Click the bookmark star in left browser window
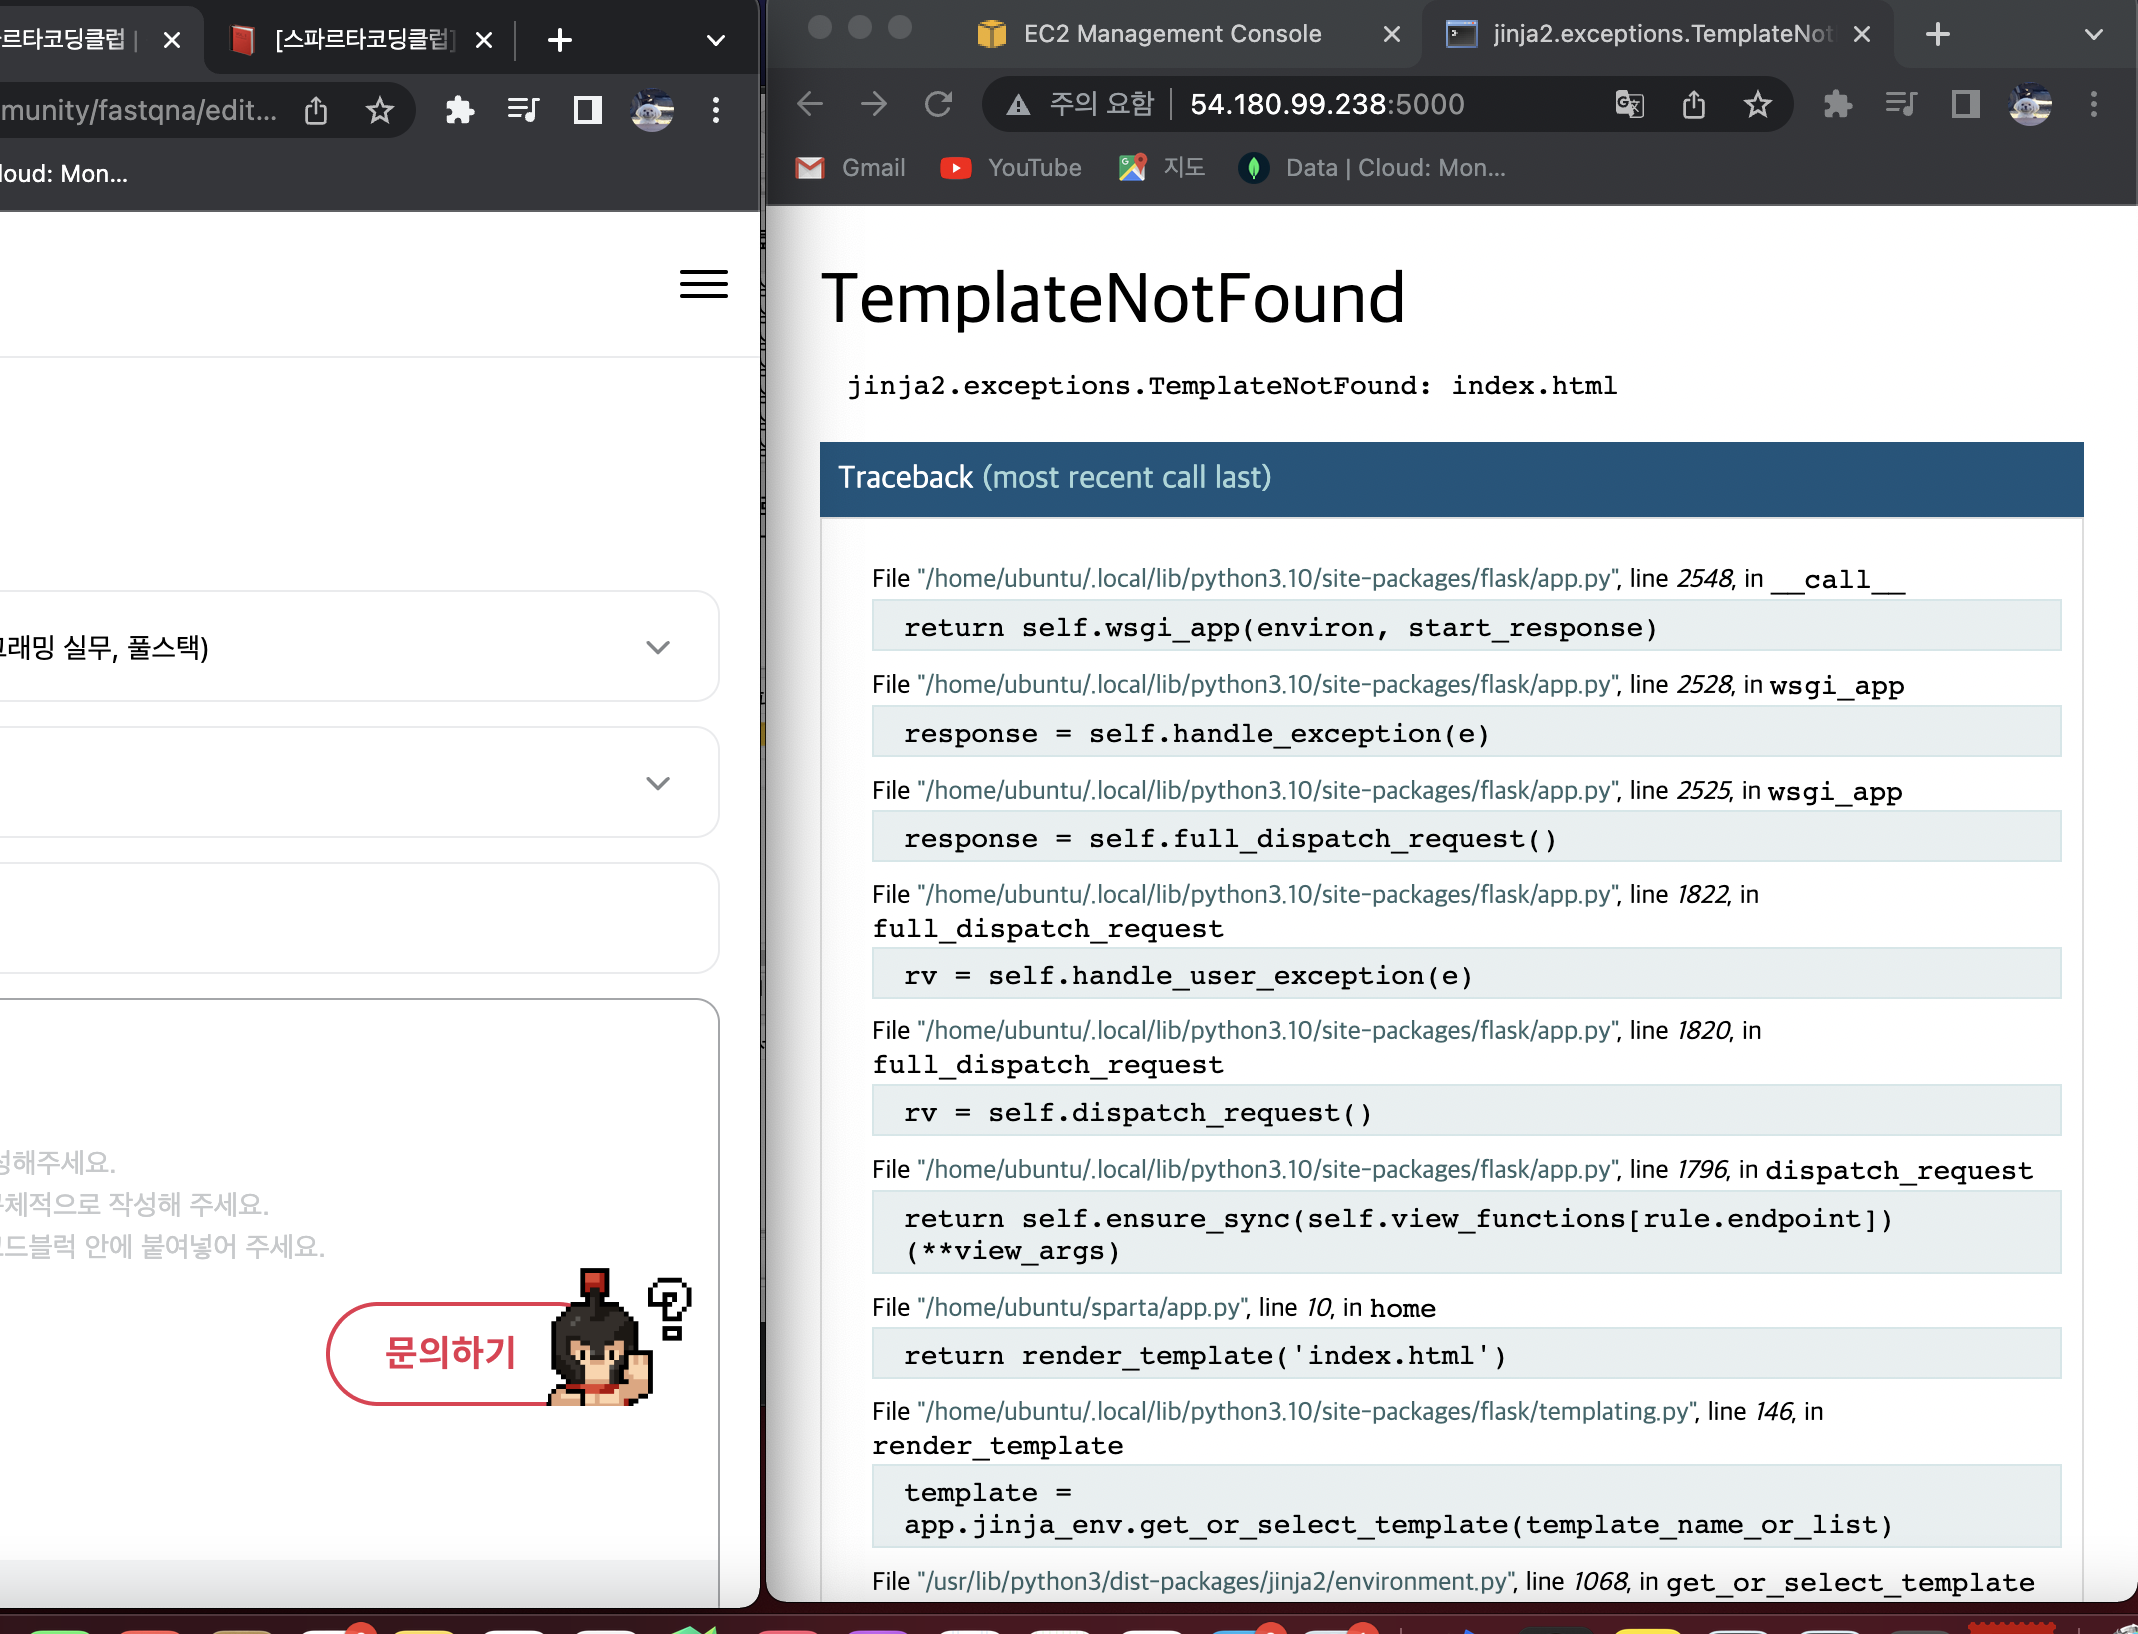 coord(380,110)
